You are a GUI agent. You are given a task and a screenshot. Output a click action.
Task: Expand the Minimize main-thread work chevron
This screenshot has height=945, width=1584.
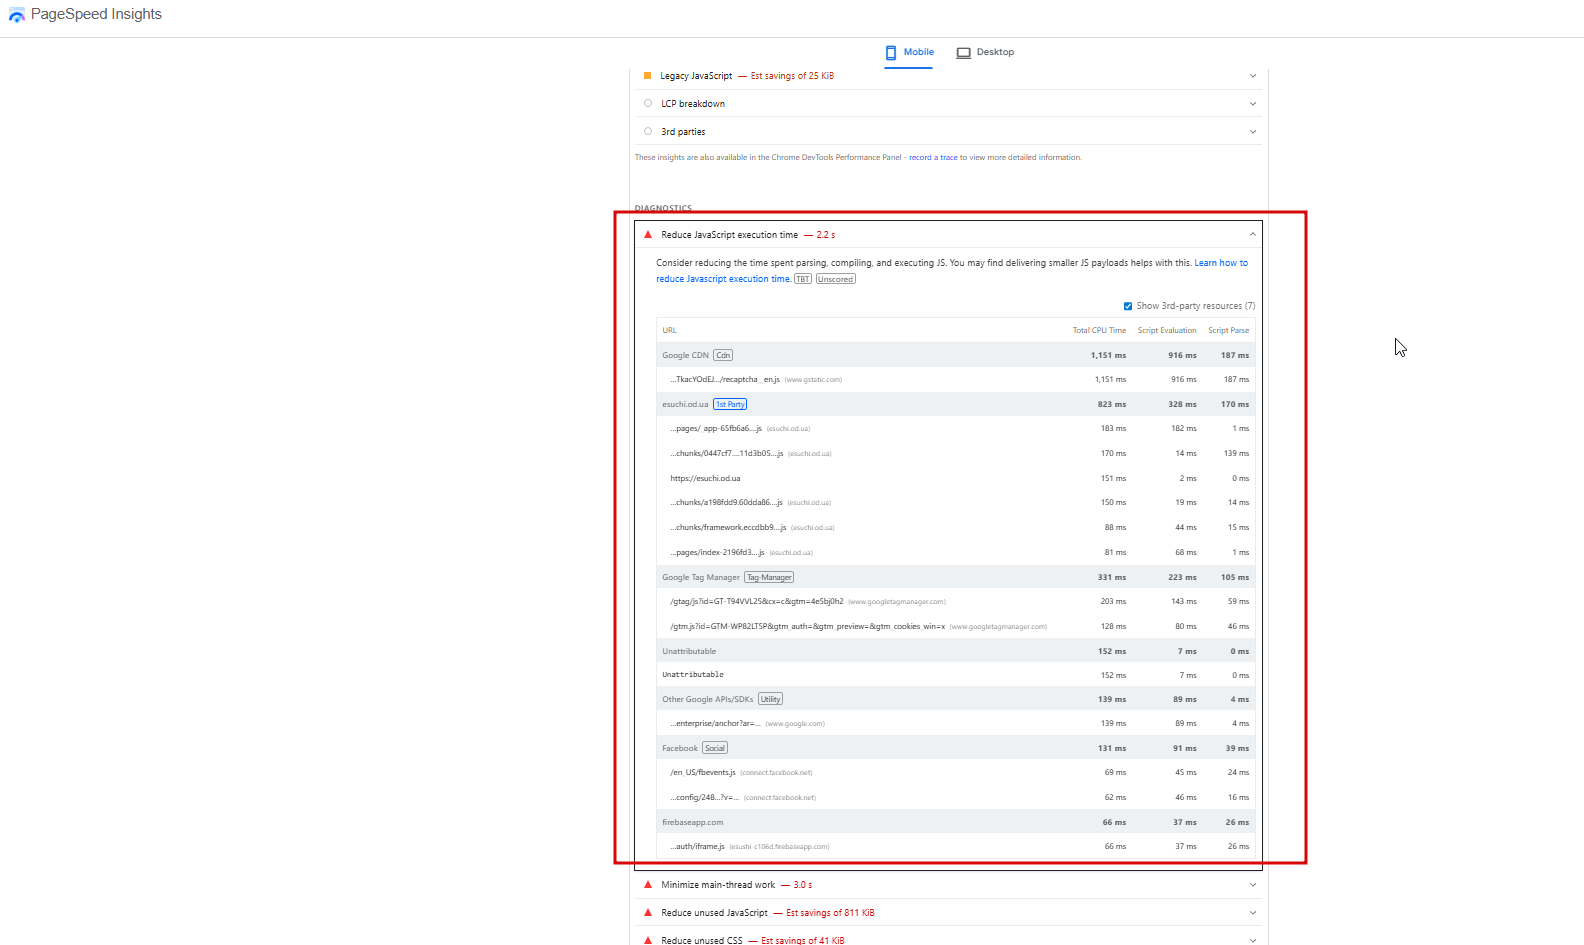1252,885
